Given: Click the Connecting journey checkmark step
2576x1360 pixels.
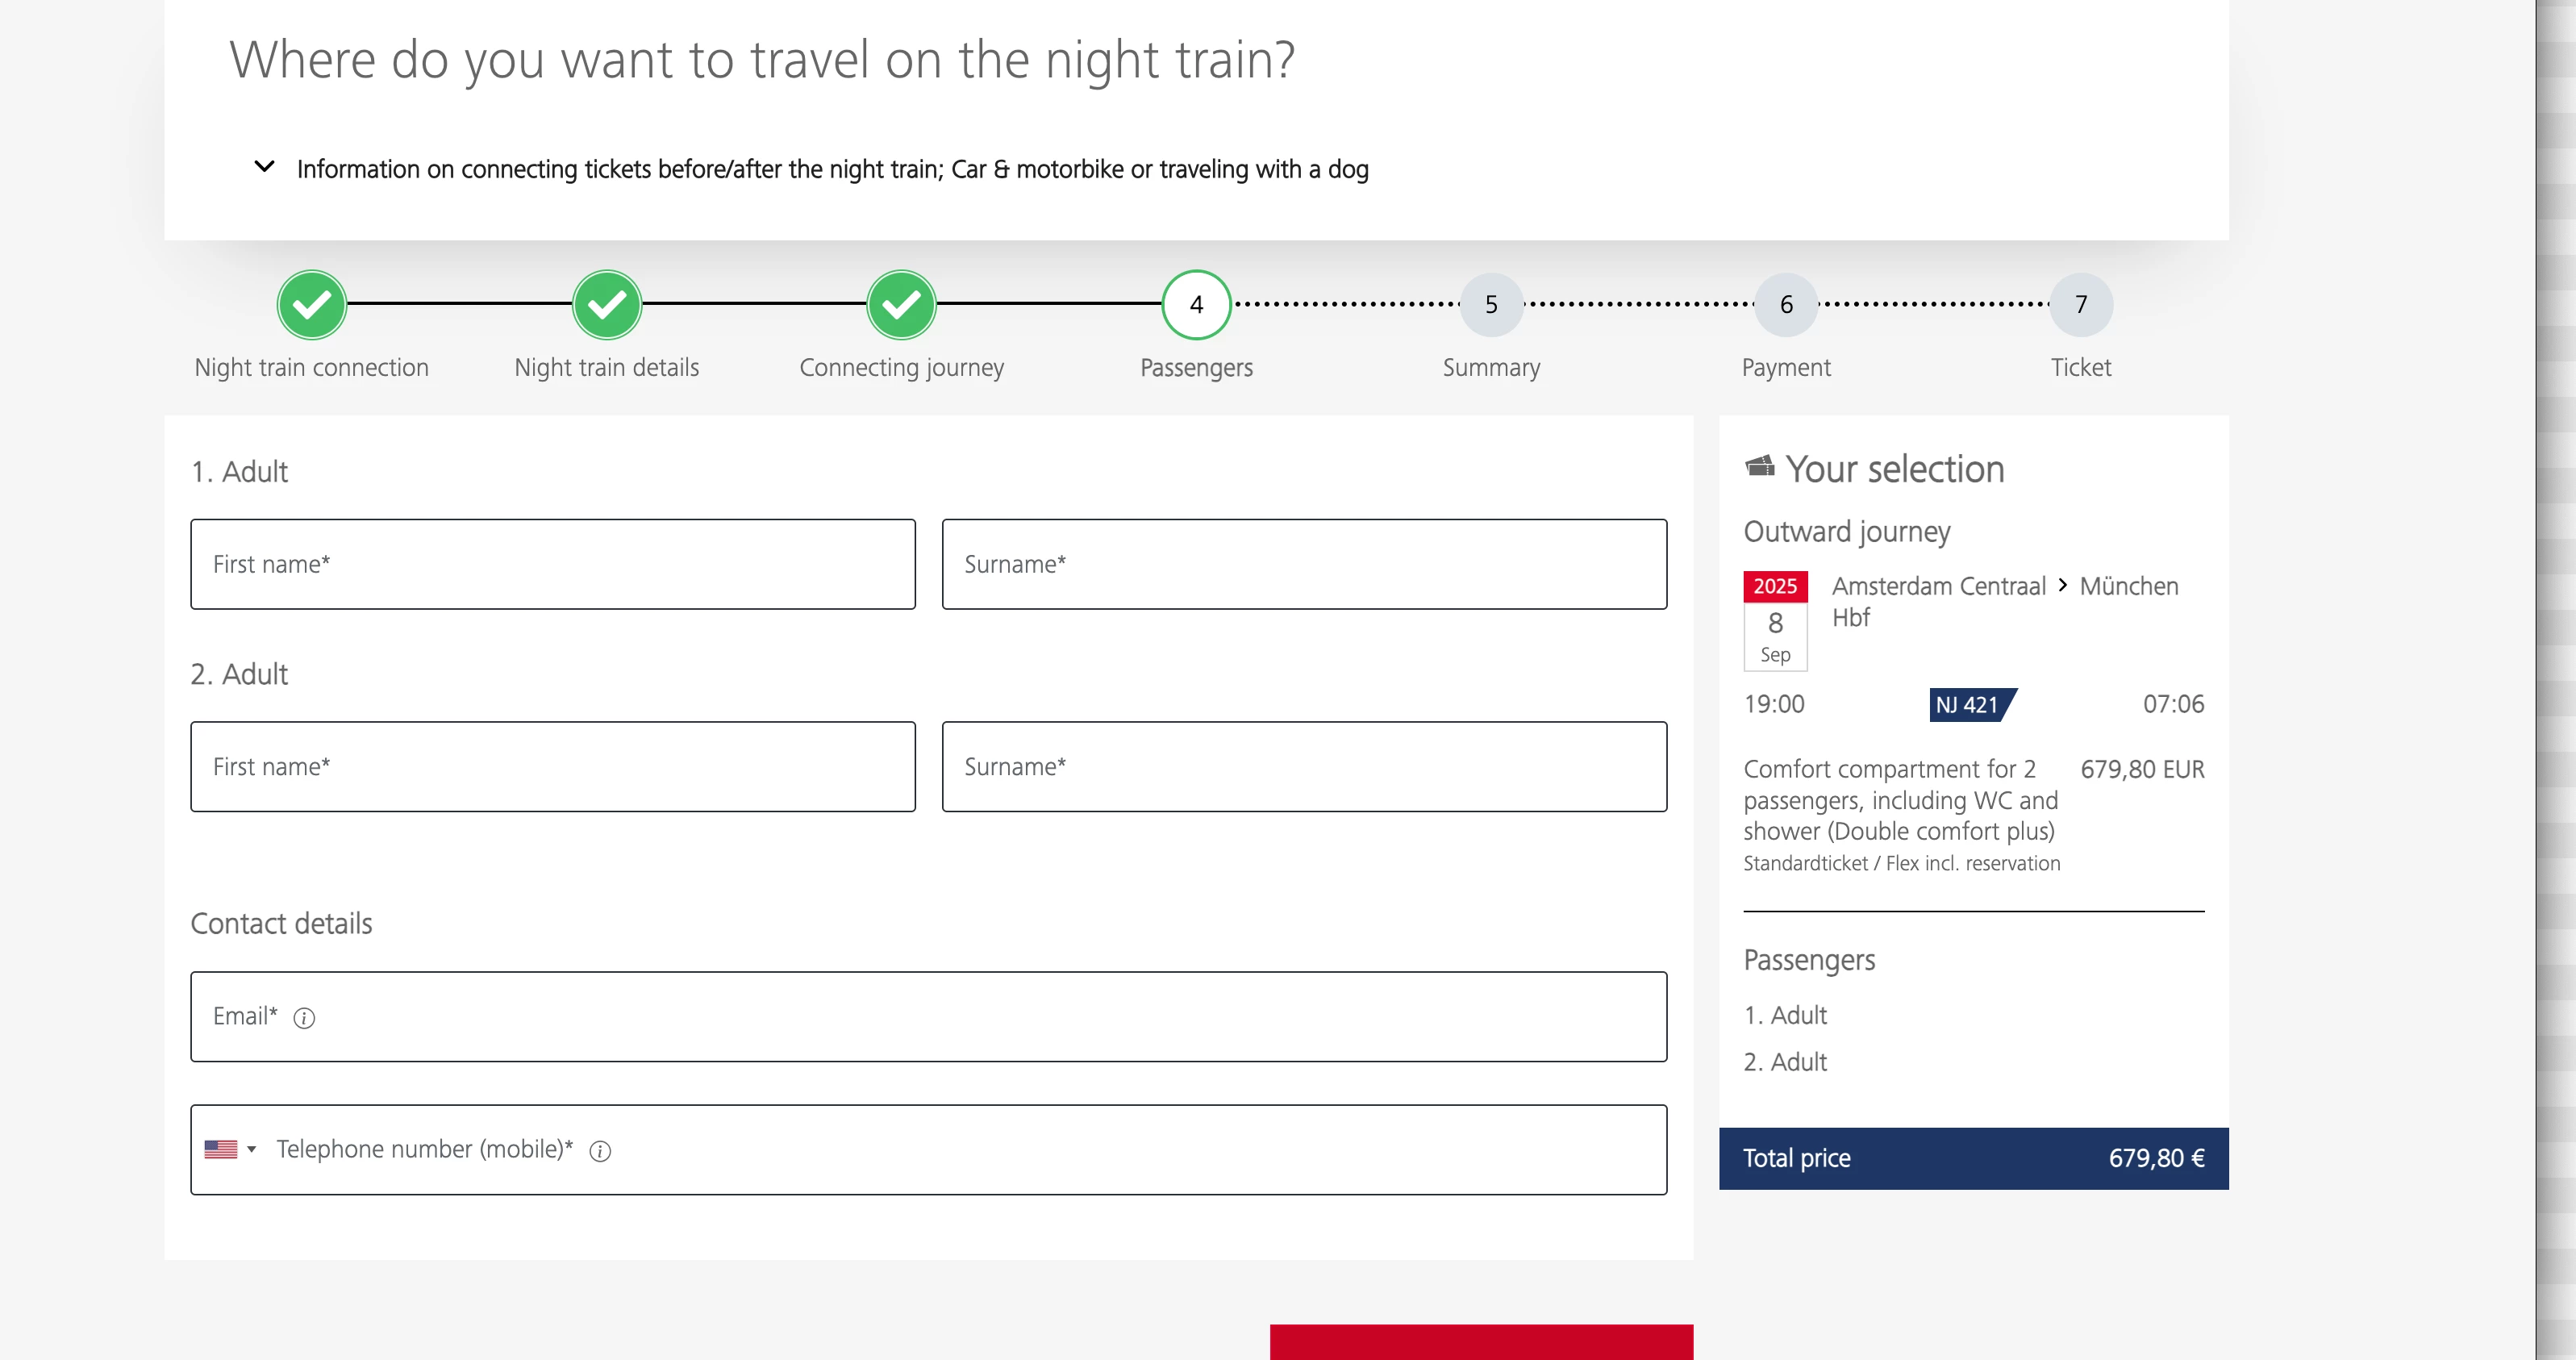Looking at the screenshot, I should (902, 304).
